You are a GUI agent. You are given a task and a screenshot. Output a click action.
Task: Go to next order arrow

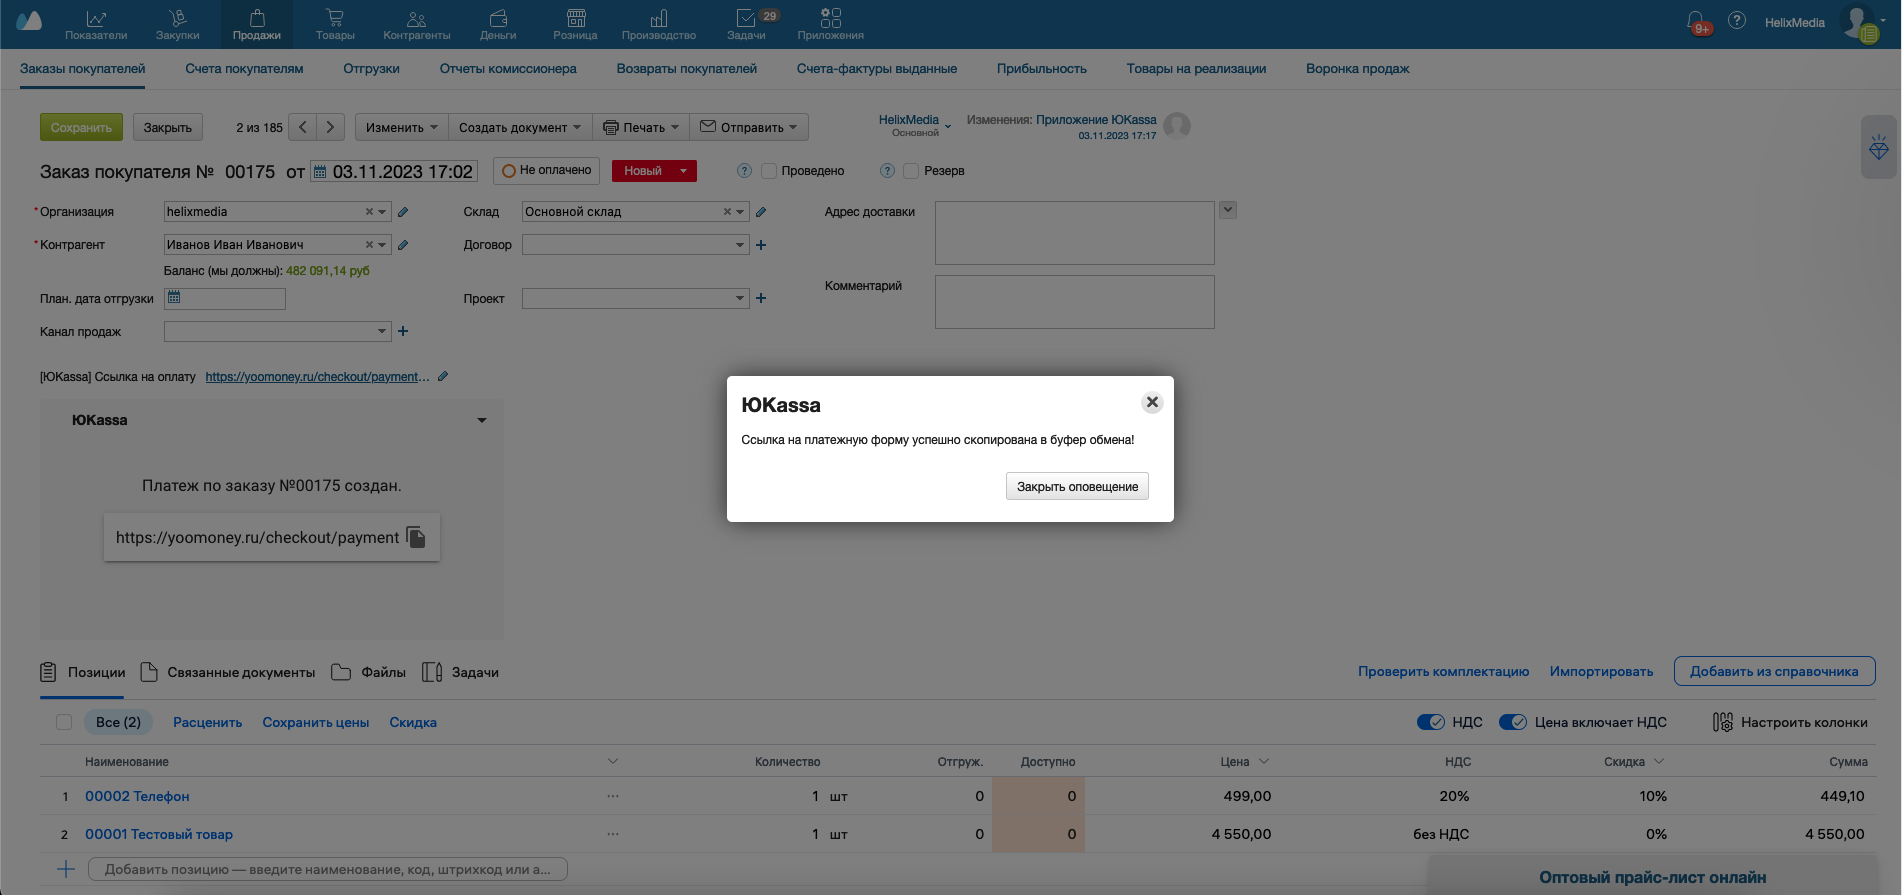pyautogui.click(x=331, y=127)
